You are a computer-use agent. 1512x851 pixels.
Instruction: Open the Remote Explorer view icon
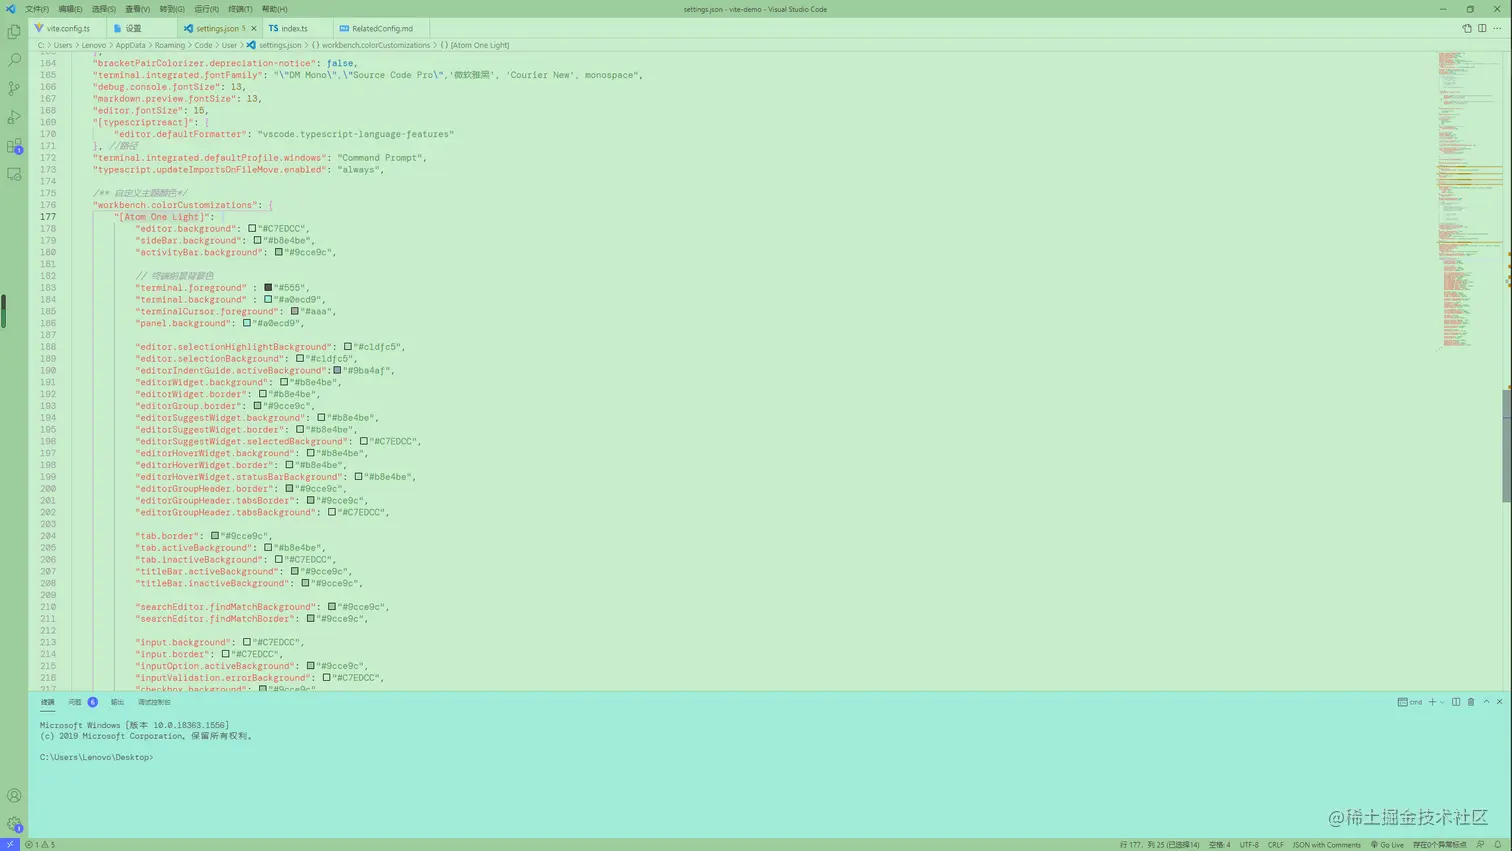[14, 174]
